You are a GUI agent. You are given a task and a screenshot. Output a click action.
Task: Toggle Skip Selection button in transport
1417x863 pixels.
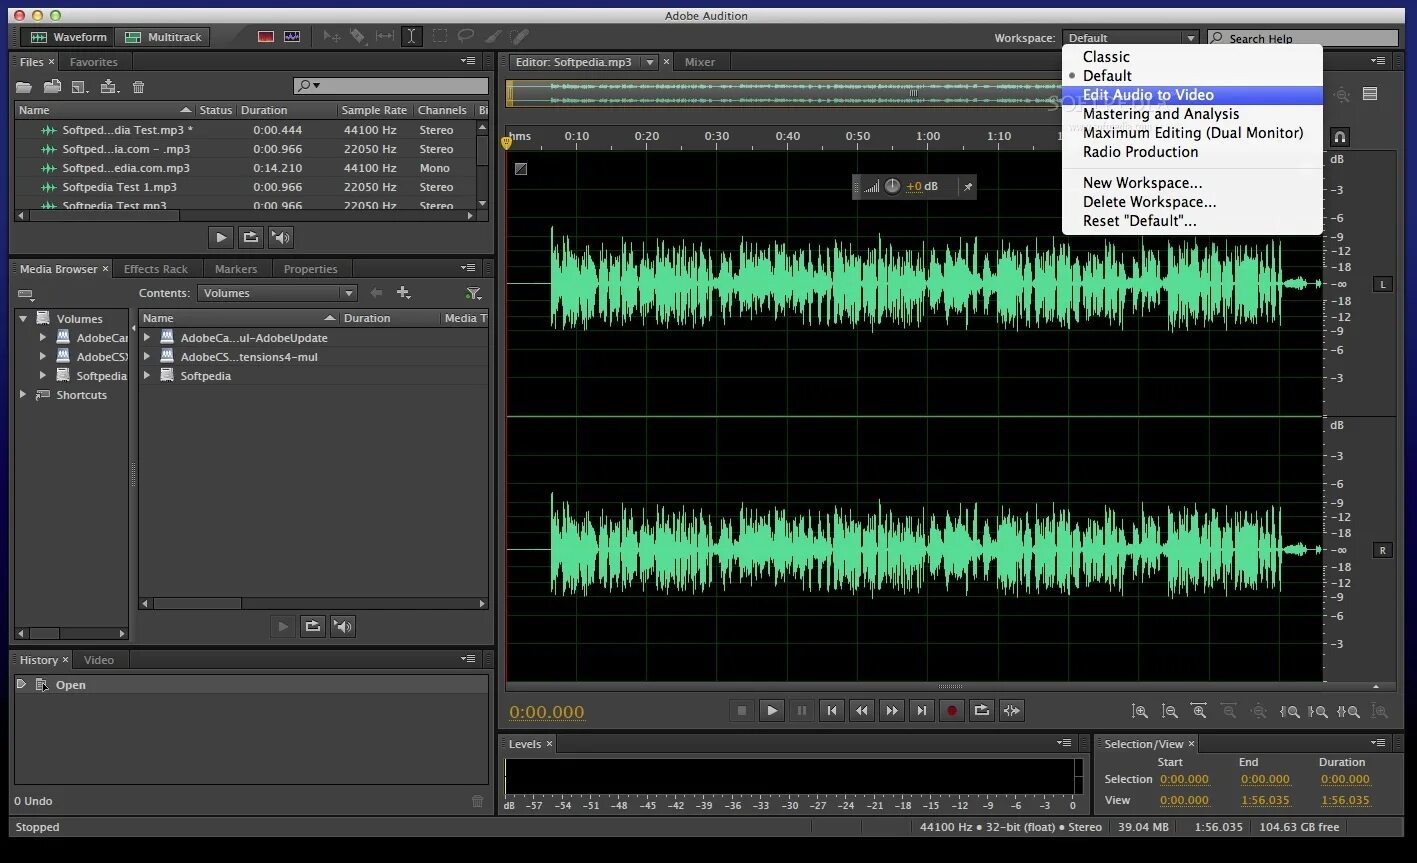click(1012, 711)
